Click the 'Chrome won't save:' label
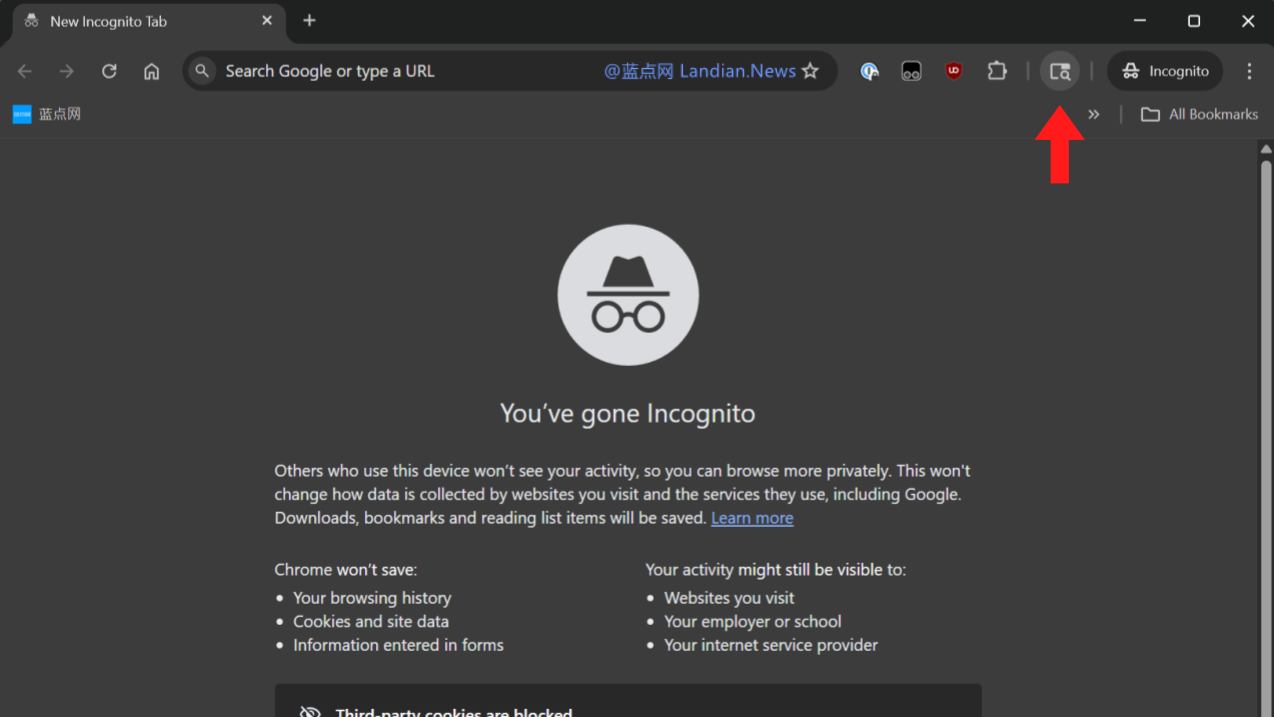 (346, 569)
